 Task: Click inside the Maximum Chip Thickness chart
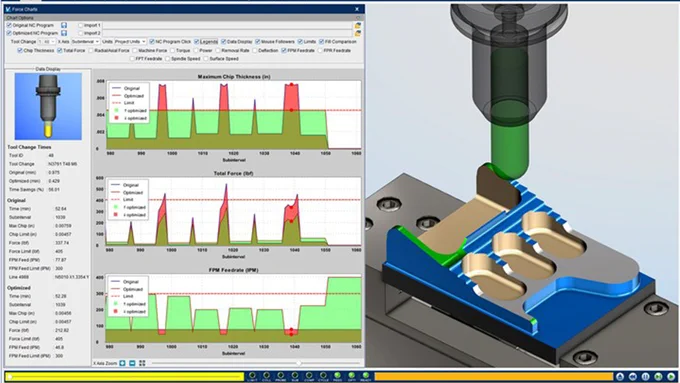[x=234, y=115]
